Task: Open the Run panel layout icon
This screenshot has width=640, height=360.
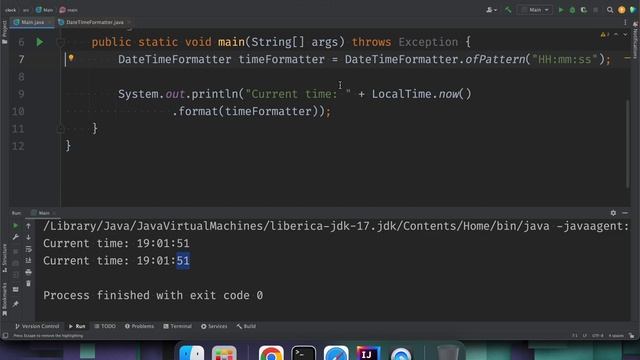Action: tap(16, 289)
